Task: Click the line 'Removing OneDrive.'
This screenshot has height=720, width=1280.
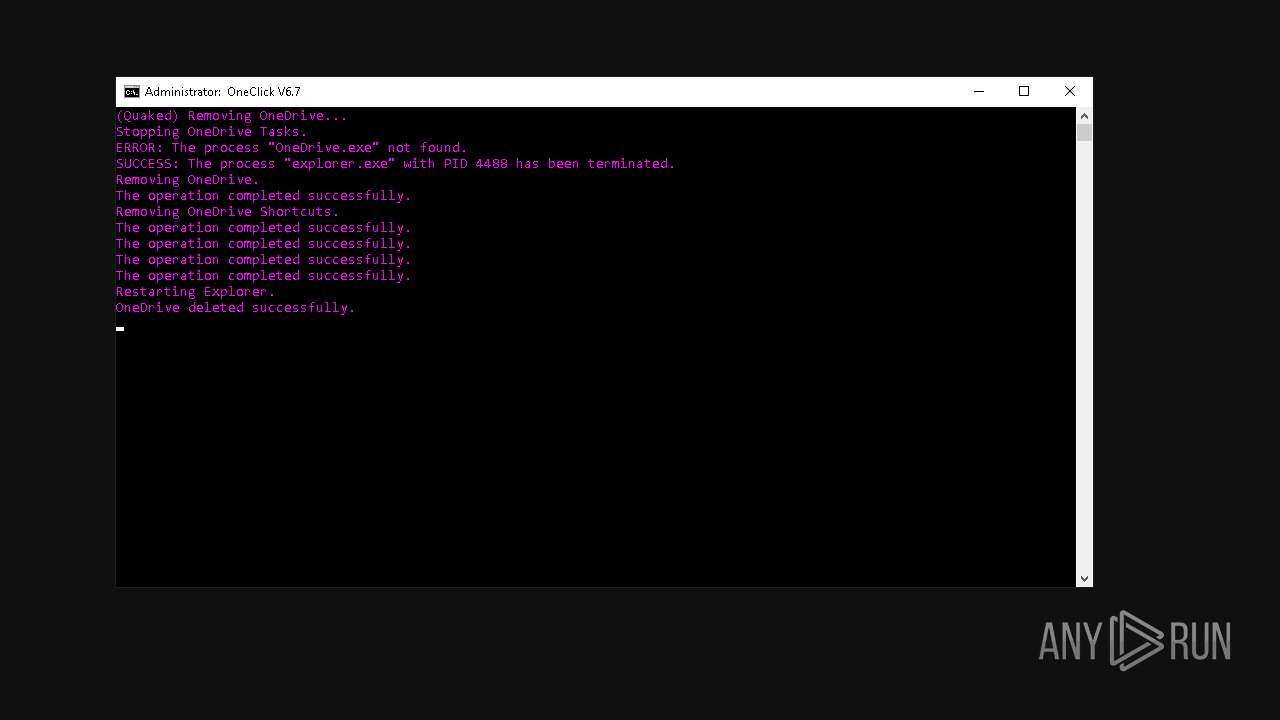Action: 188,180
